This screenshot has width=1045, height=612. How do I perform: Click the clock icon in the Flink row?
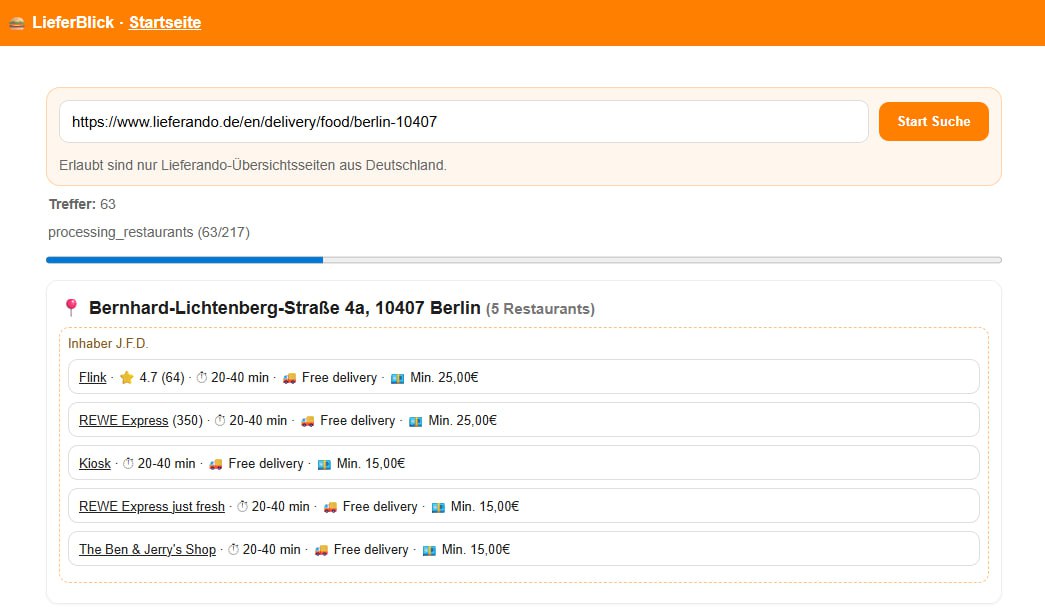tap(202, 378)
